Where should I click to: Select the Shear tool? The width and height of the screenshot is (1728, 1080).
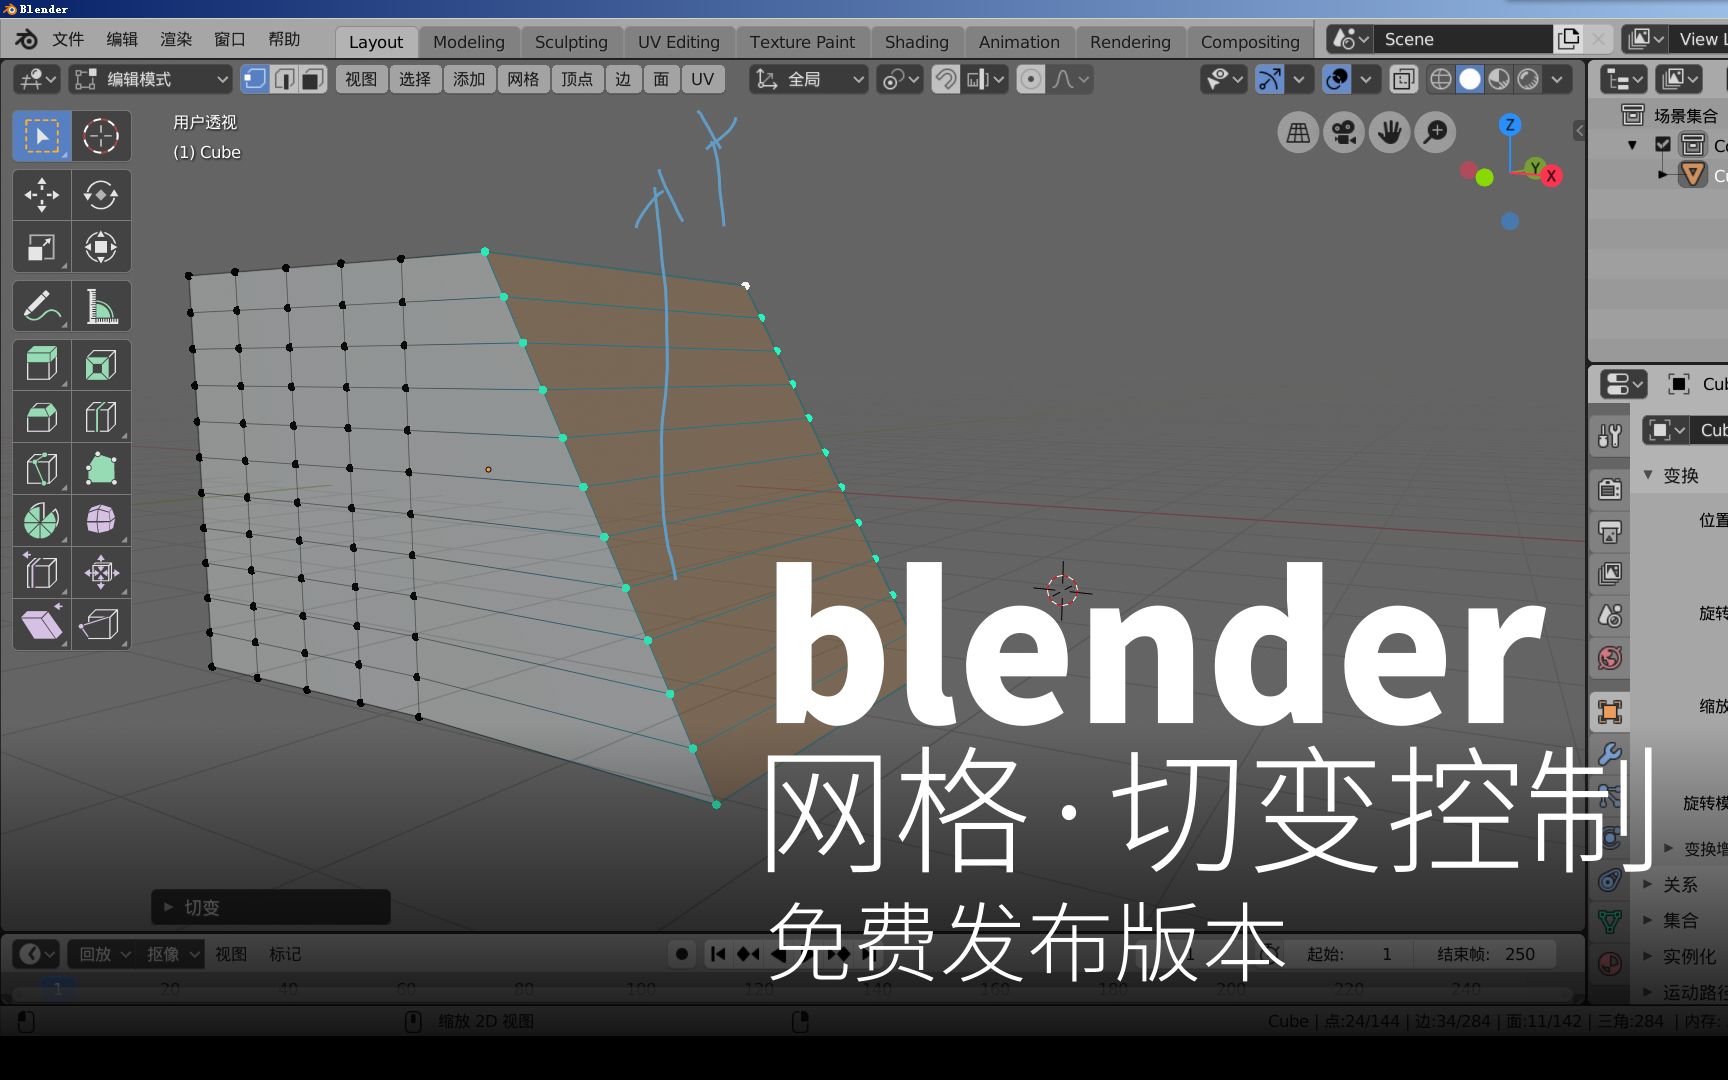pos(41,625)
